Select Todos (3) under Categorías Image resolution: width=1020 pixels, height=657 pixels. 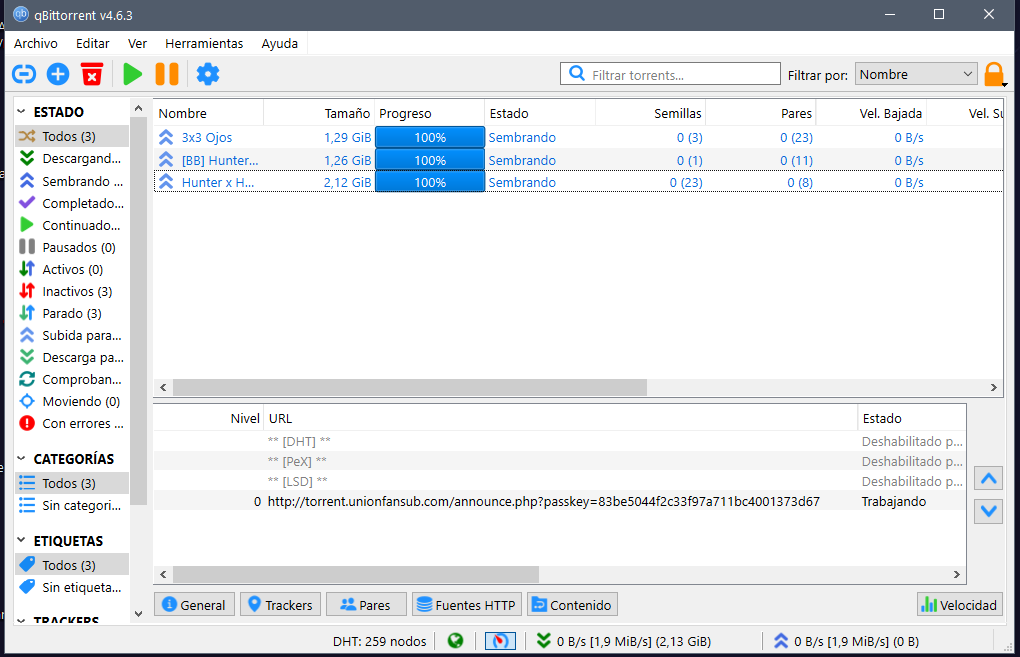[72, 483]
